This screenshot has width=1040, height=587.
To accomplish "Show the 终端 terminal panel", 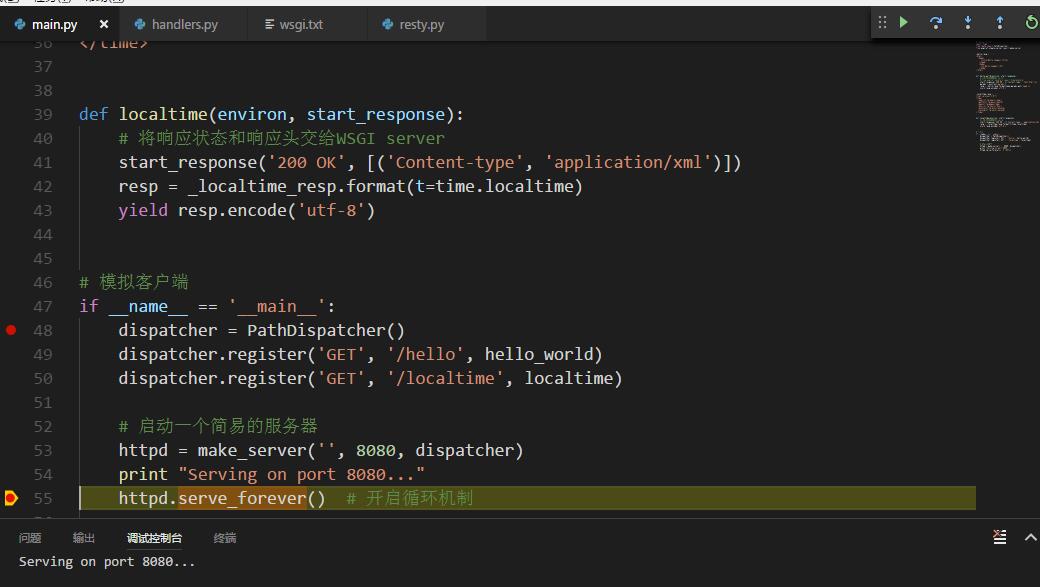I will point(225,537).
